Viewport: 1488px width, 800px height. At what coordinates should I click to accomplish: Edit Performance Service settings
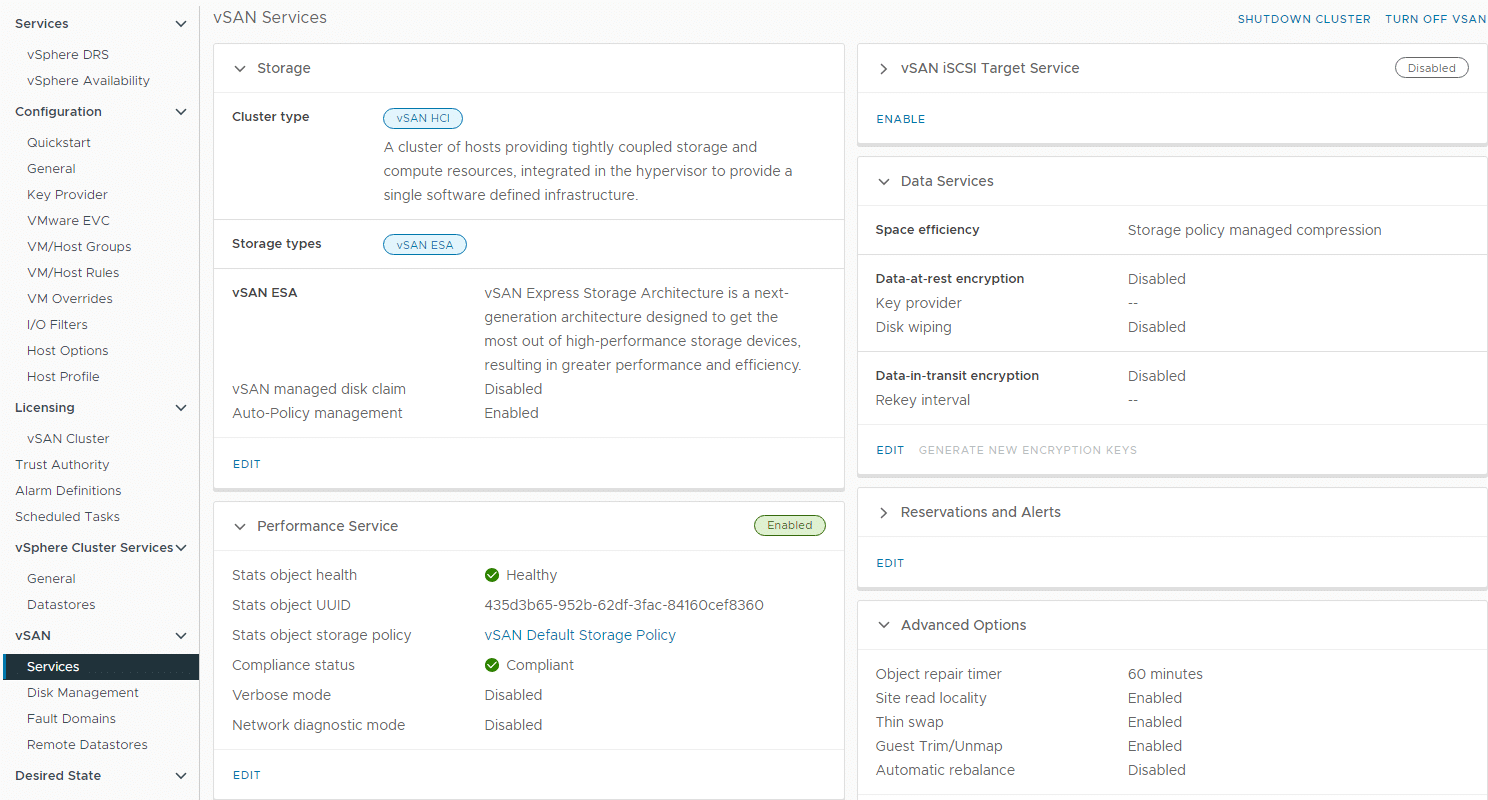pos(247,775)
